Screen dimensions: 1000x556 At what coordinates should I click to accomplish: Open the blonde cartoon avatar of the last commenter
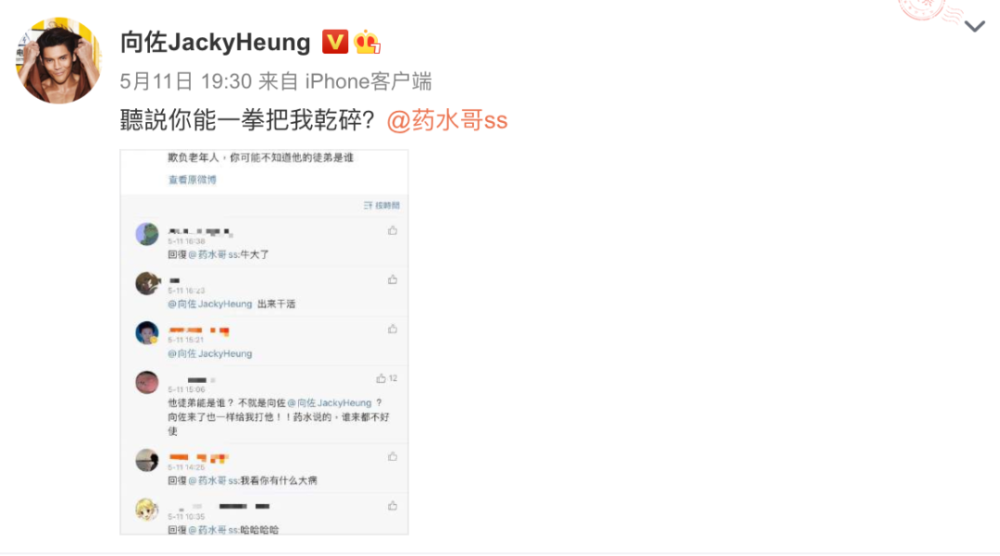[x=147, y=509]
